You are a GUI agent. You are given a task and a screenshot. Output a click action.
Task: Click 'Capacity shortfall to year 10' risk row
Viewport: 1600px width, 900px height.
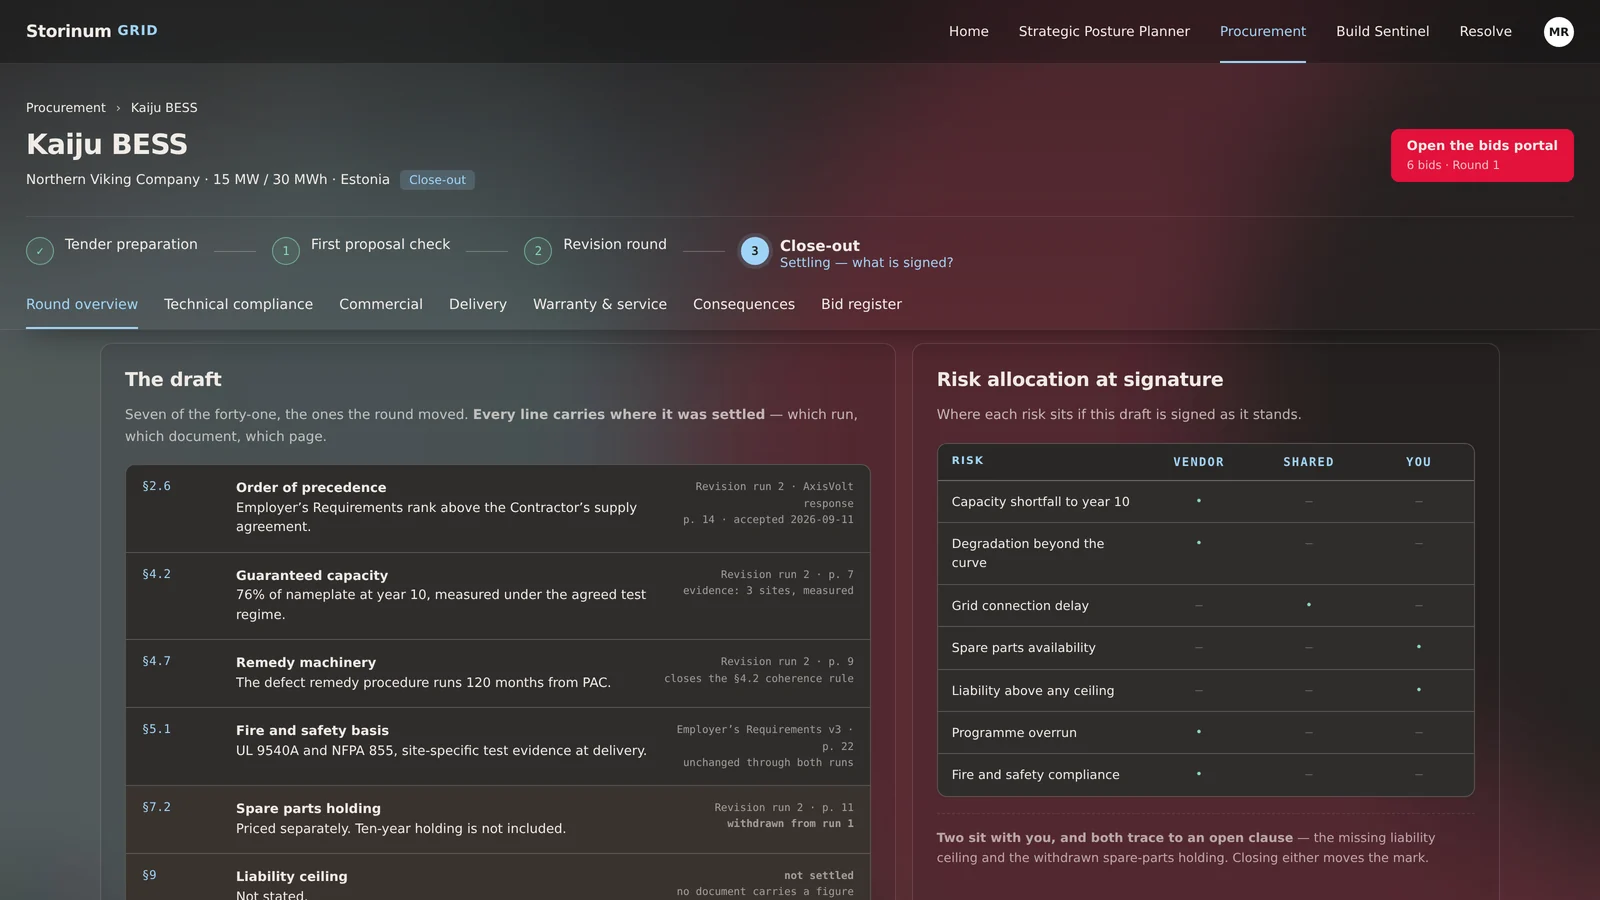tap(1205, 502)
